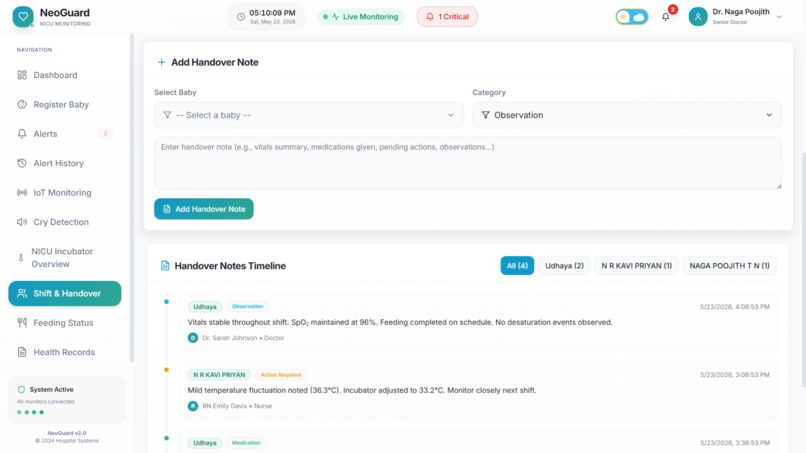Click the Alert History clock icon
806x453 pixels.
(22, 163)
